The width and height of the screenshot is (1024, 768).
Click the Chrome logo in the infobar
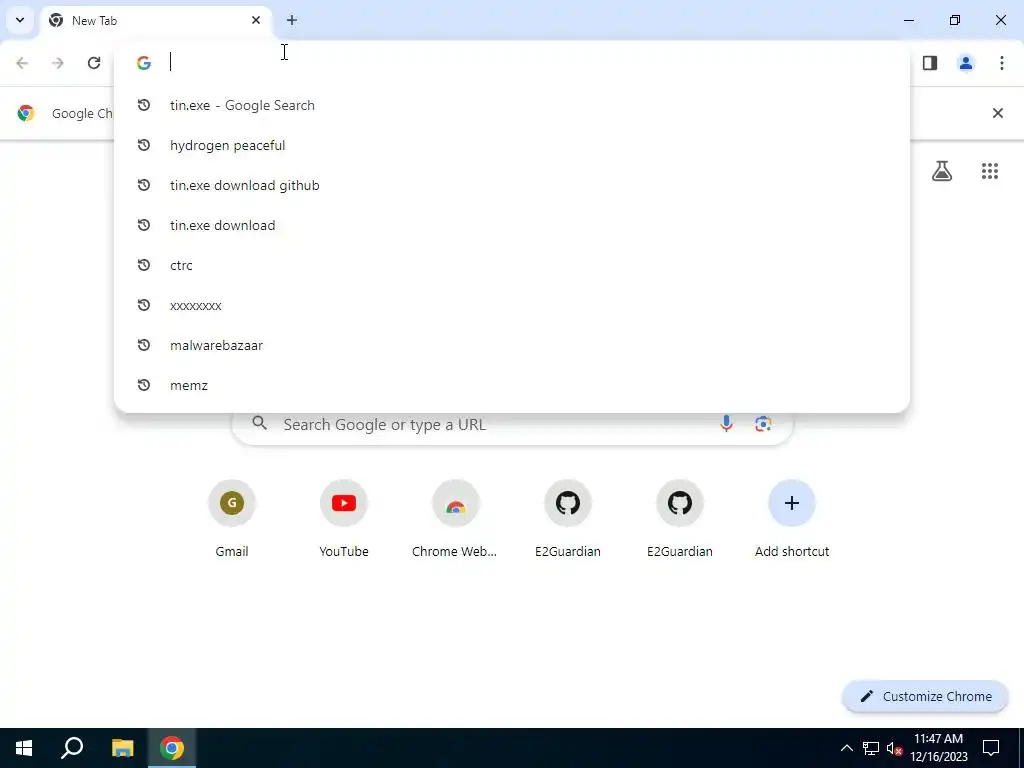click(26, 113)
